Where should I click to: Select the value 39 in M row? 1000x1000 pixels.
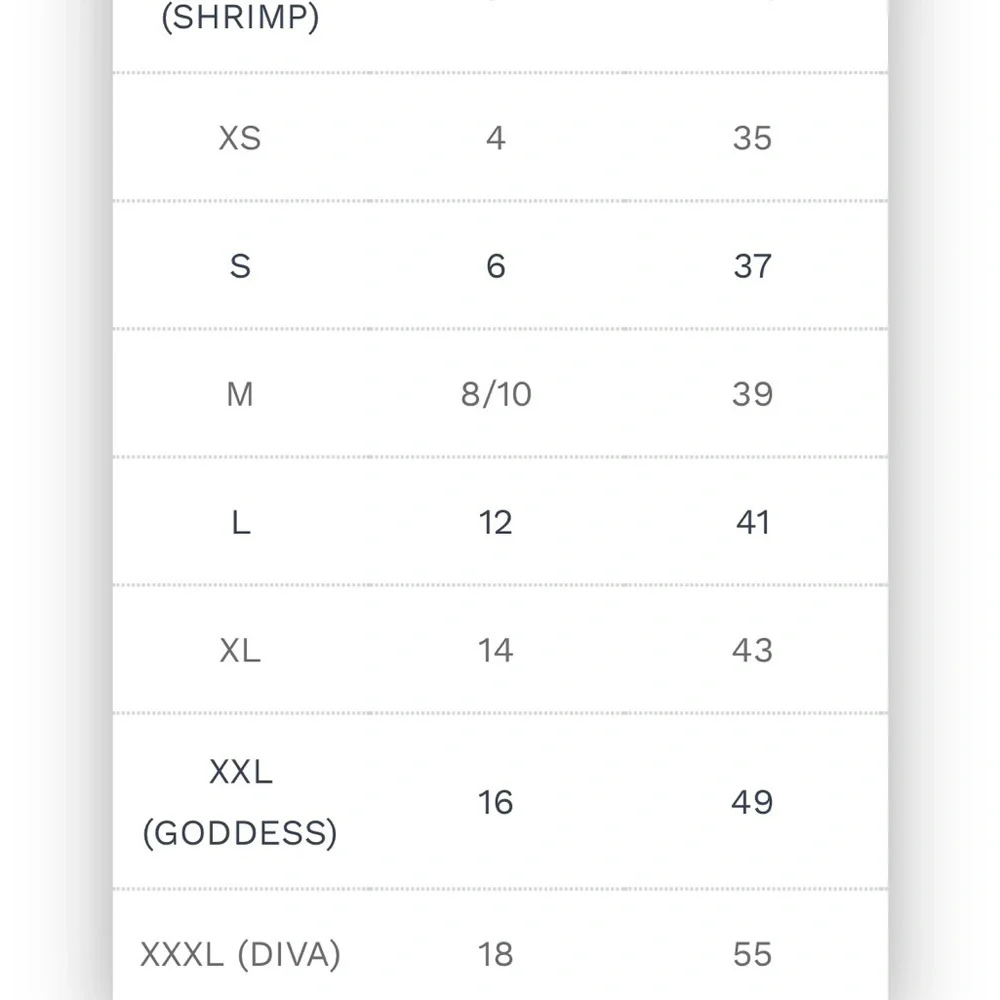pyautogui.click(x=752, y=394)
